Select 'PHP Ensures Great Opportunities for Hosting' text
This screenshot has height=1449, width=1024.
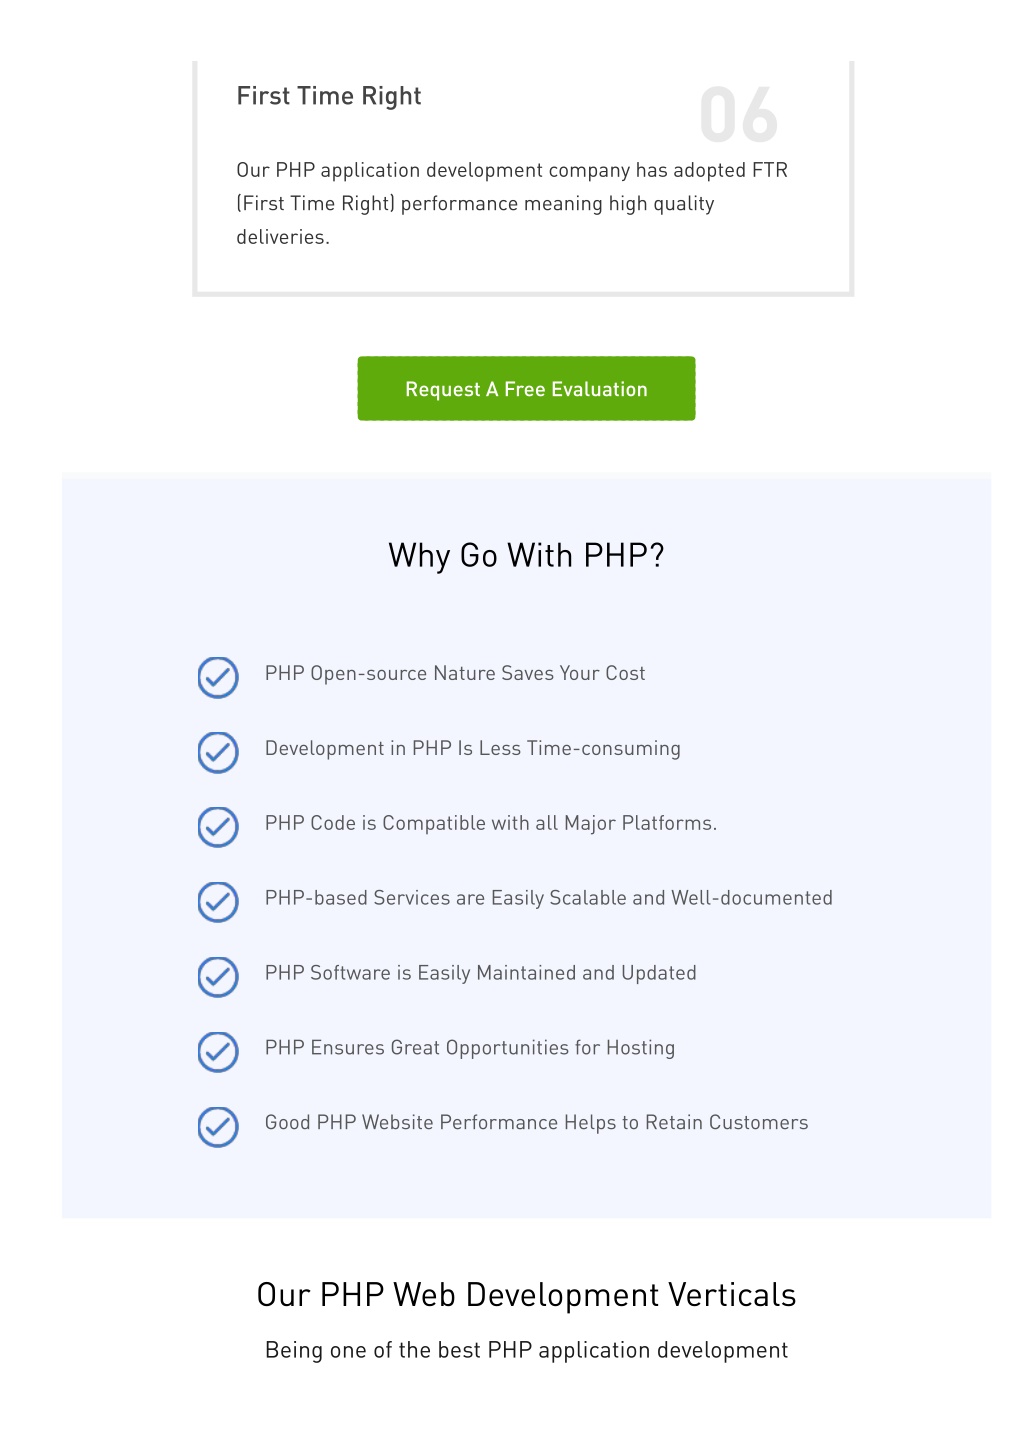pos(470,1048)
